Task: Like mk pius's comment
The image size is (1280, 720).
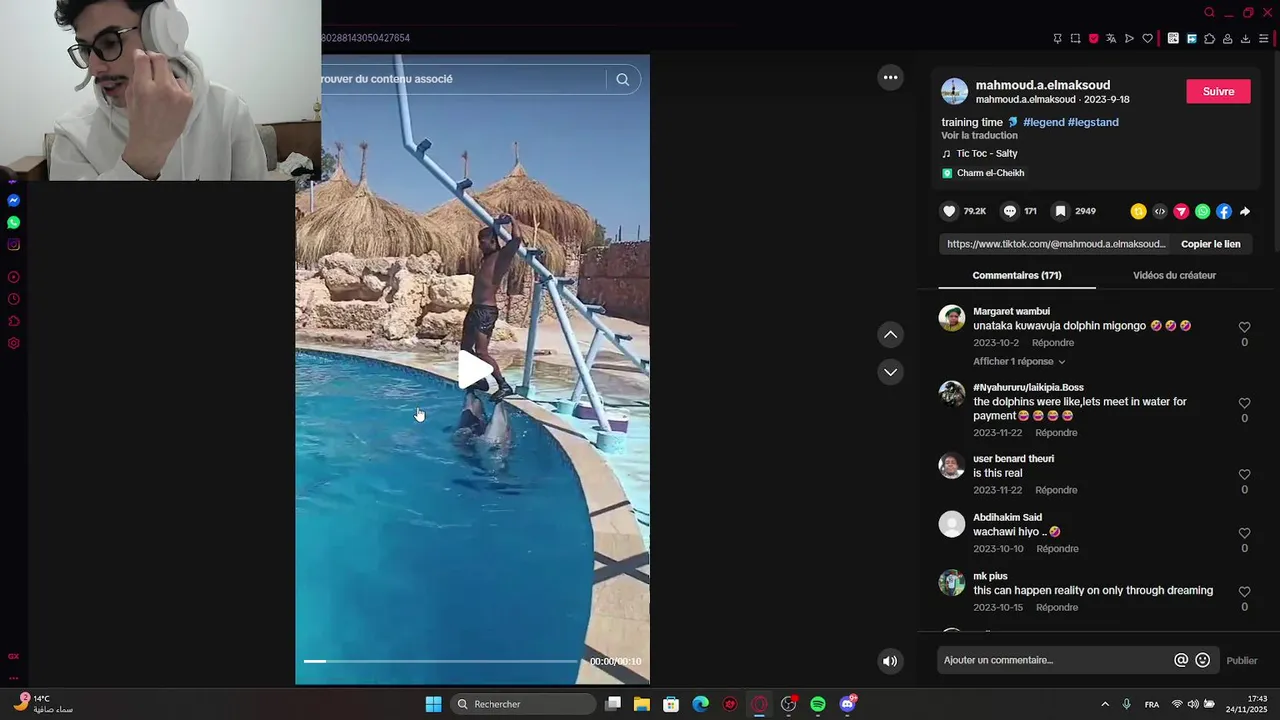Action: coord(1244,592)
